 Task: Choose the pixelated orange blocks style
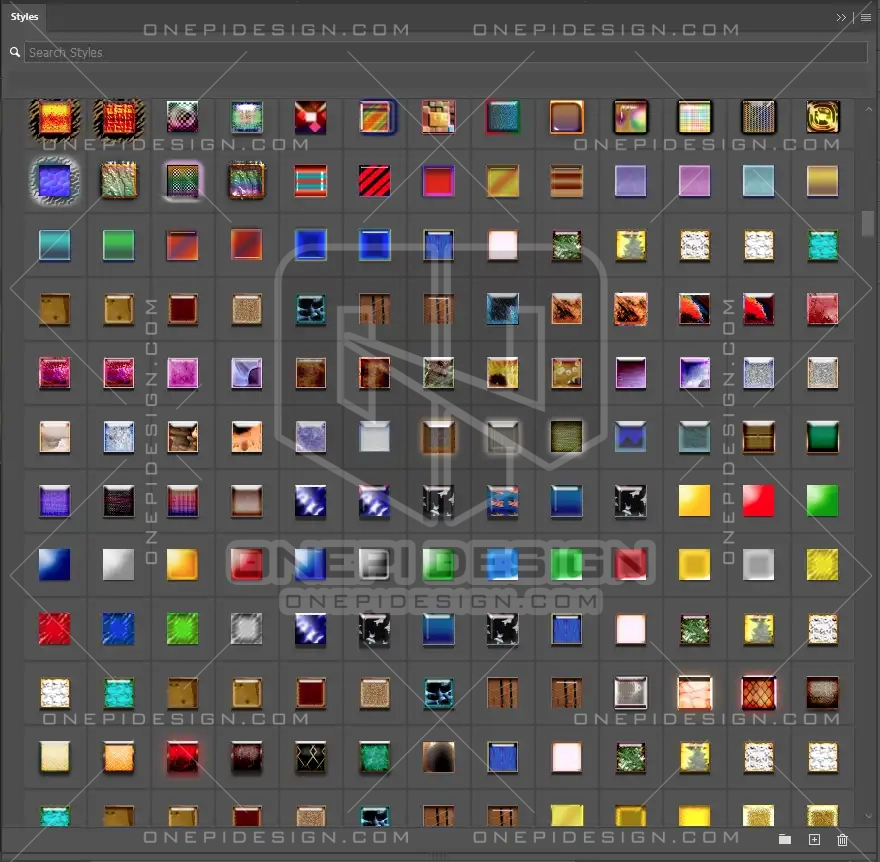tap(438, 117)
